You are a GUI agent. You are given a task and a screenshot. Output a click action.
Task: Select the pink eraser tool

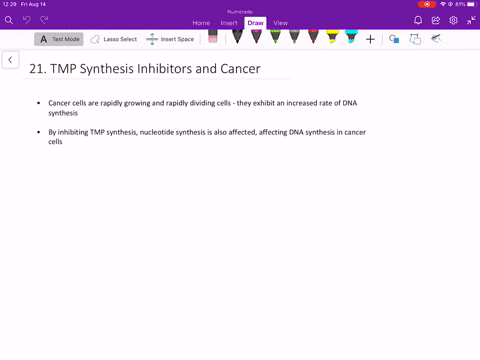pos(213,36)
